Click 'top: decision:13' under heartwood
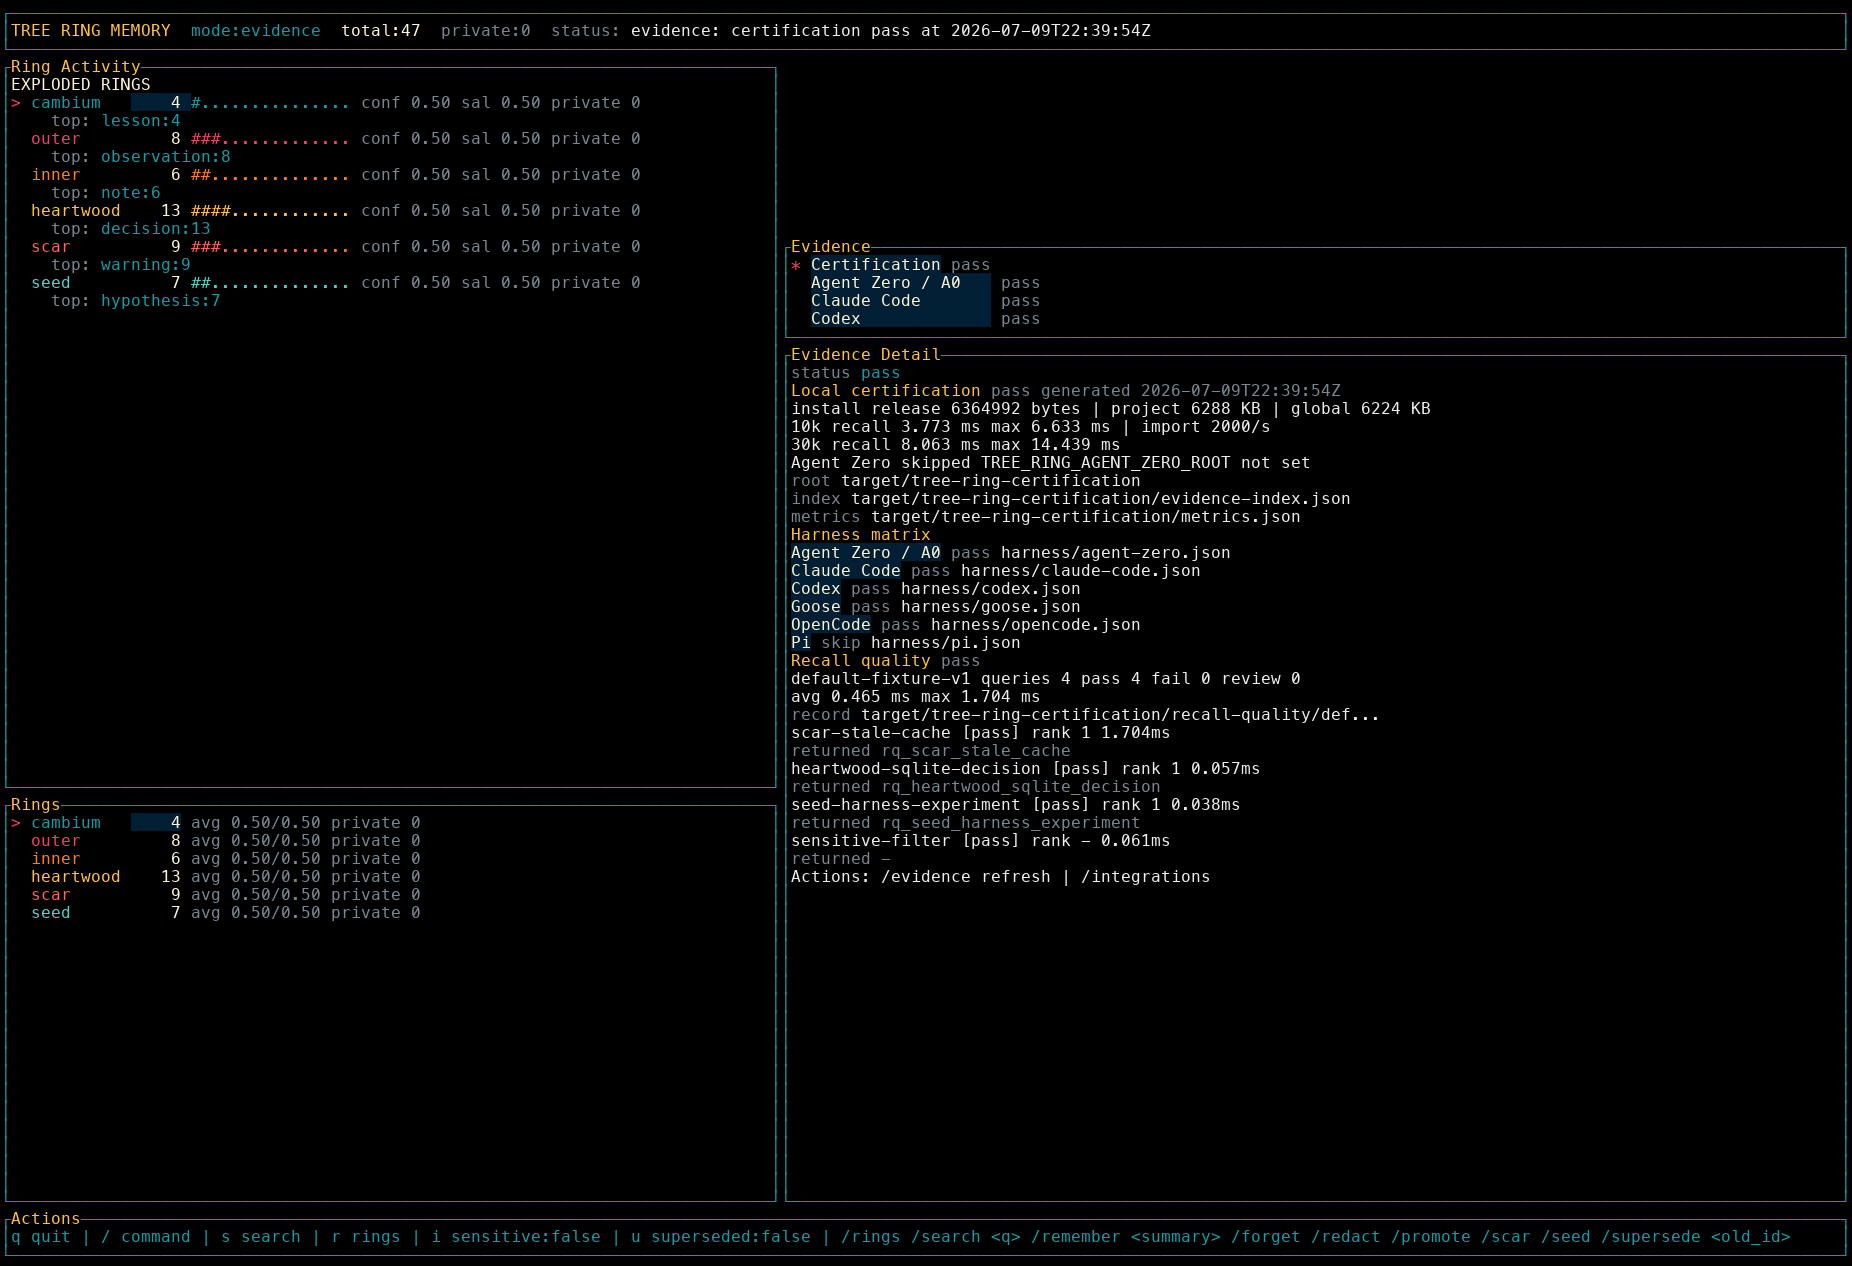This screenshot has width=1852, height=1266. (131, 229)
